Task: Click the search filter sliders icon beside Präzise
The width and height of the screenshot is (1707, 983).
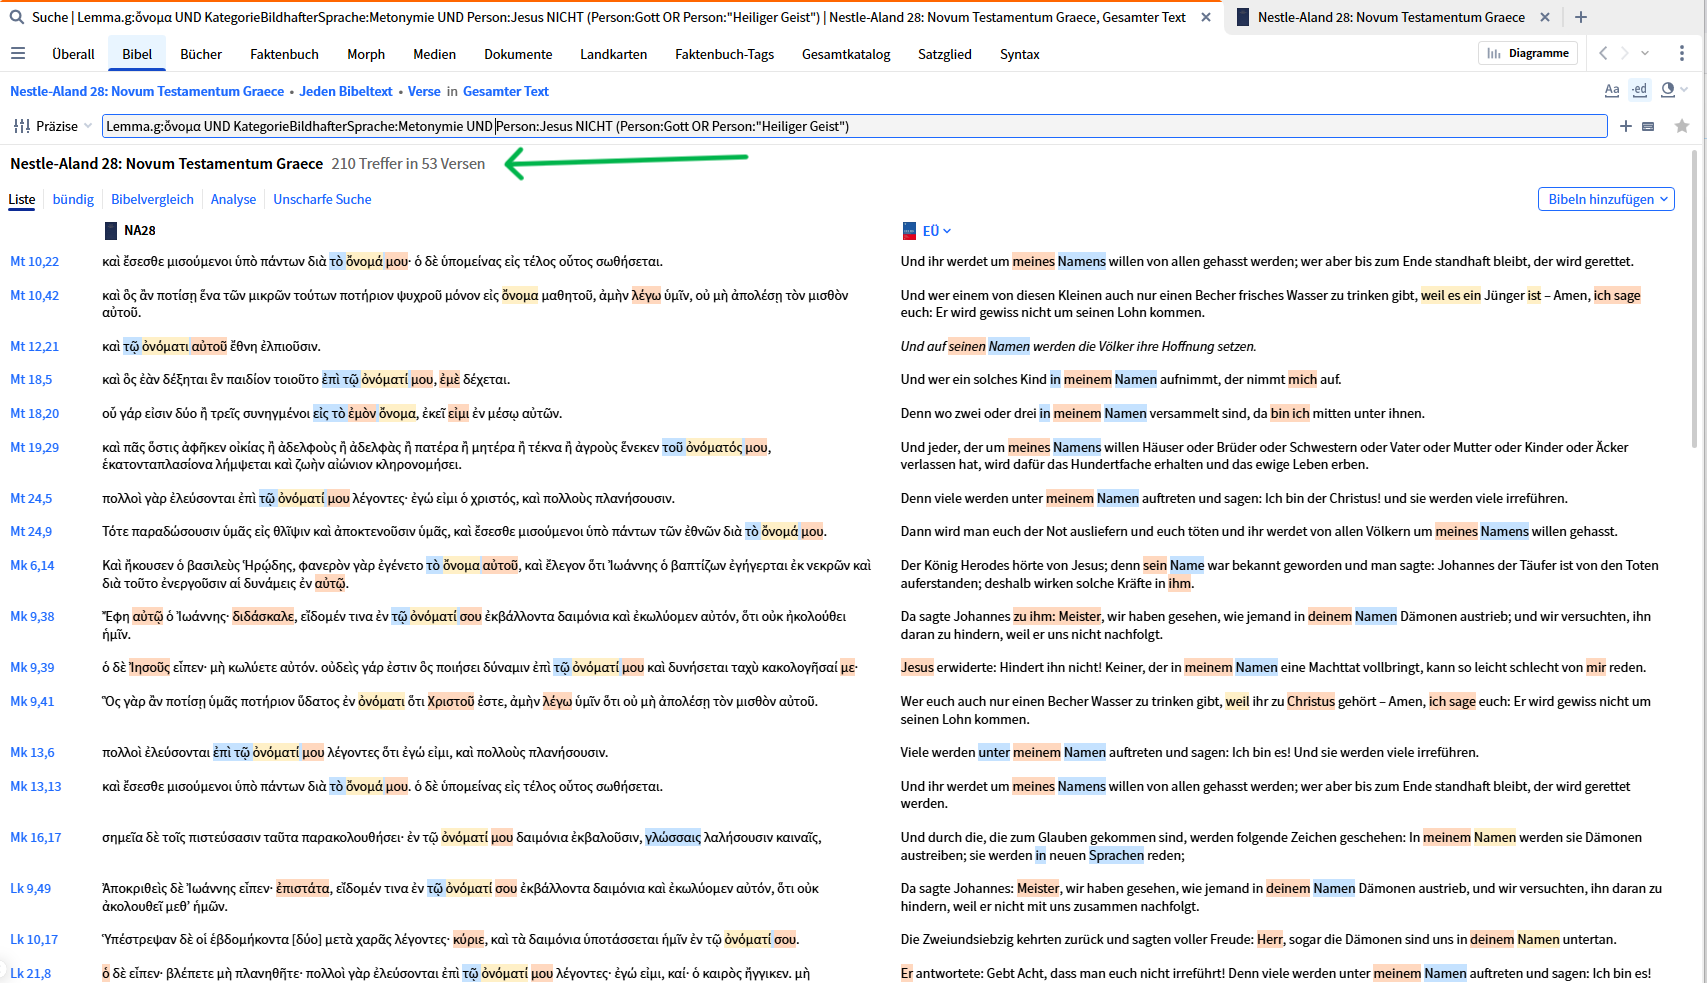Action: pos(21,126)
